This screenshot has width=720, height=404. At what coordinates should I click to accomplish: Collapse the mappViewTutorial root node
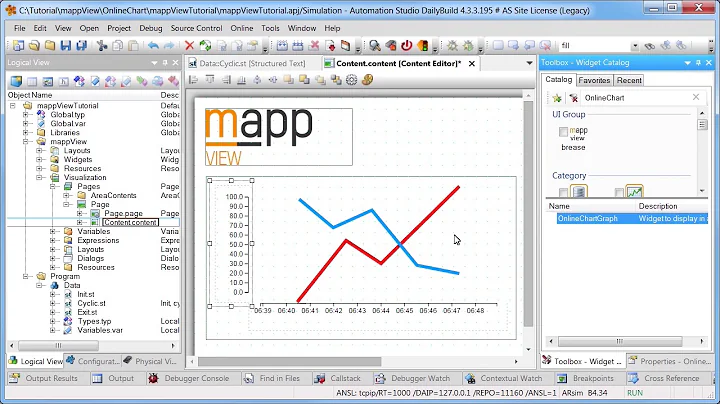13,106
